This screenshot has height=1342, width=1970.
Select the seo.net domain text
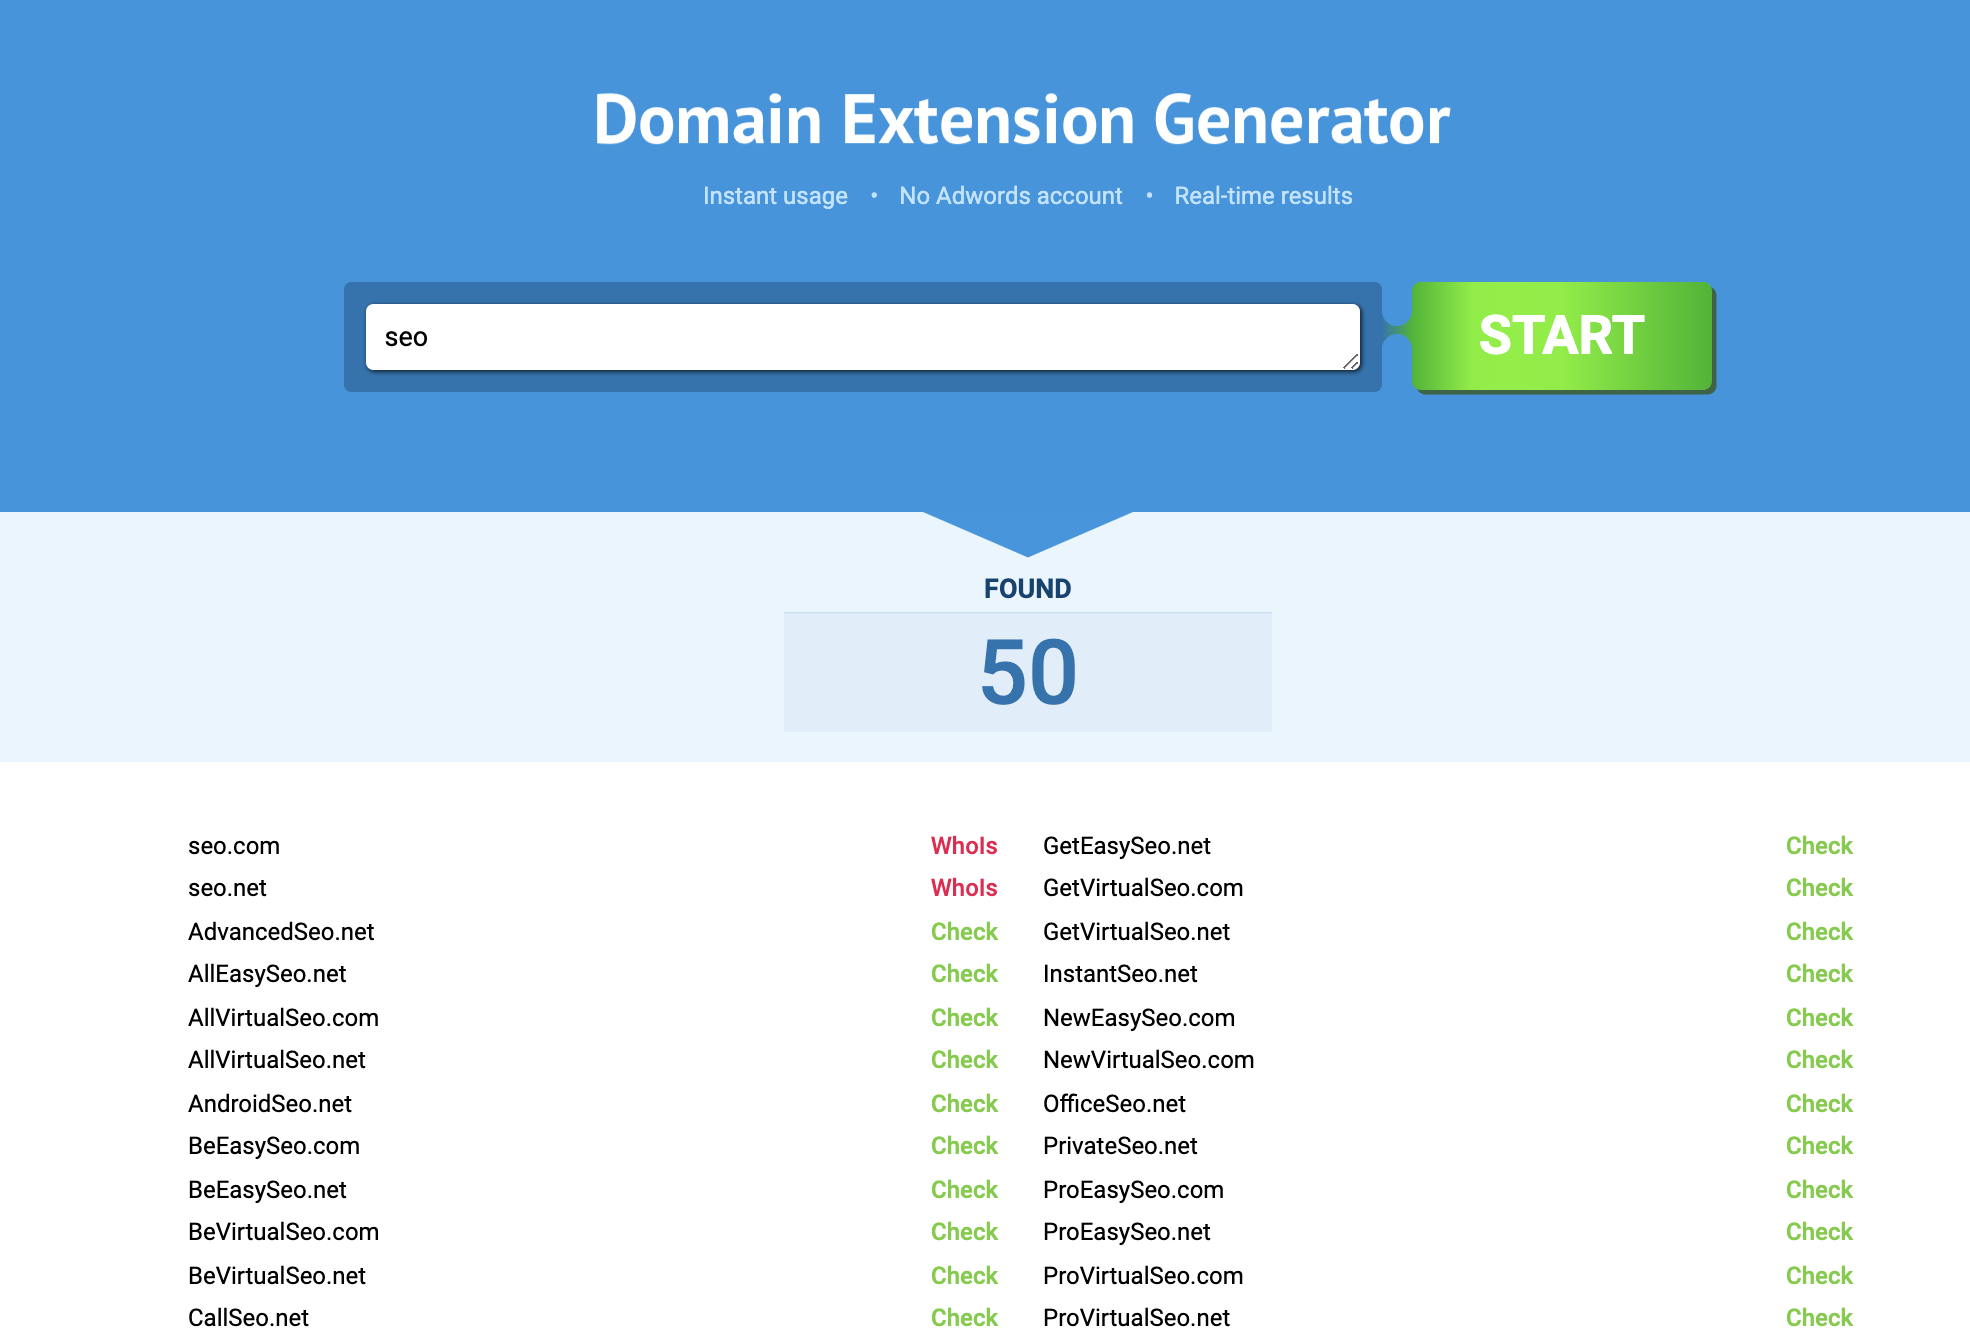227,888
